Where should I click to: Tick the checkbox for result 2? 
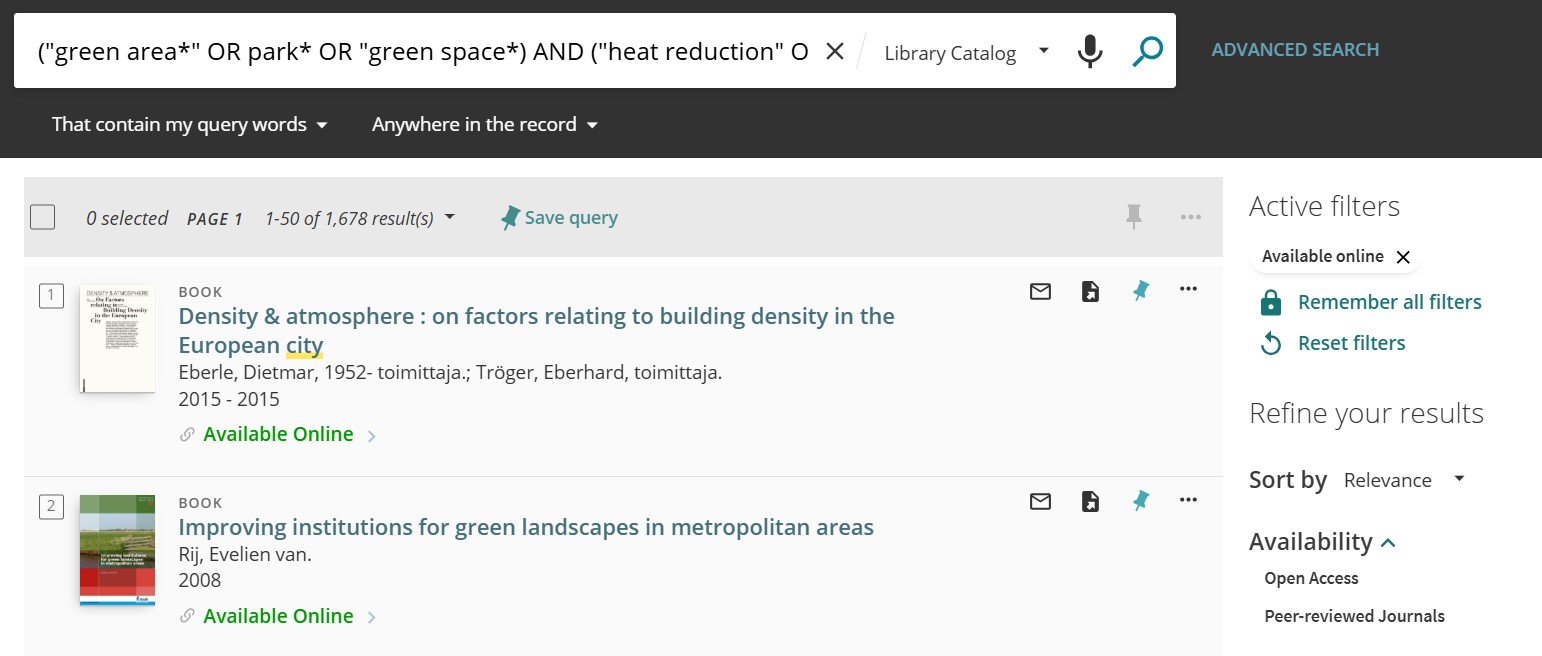point(51,506)
